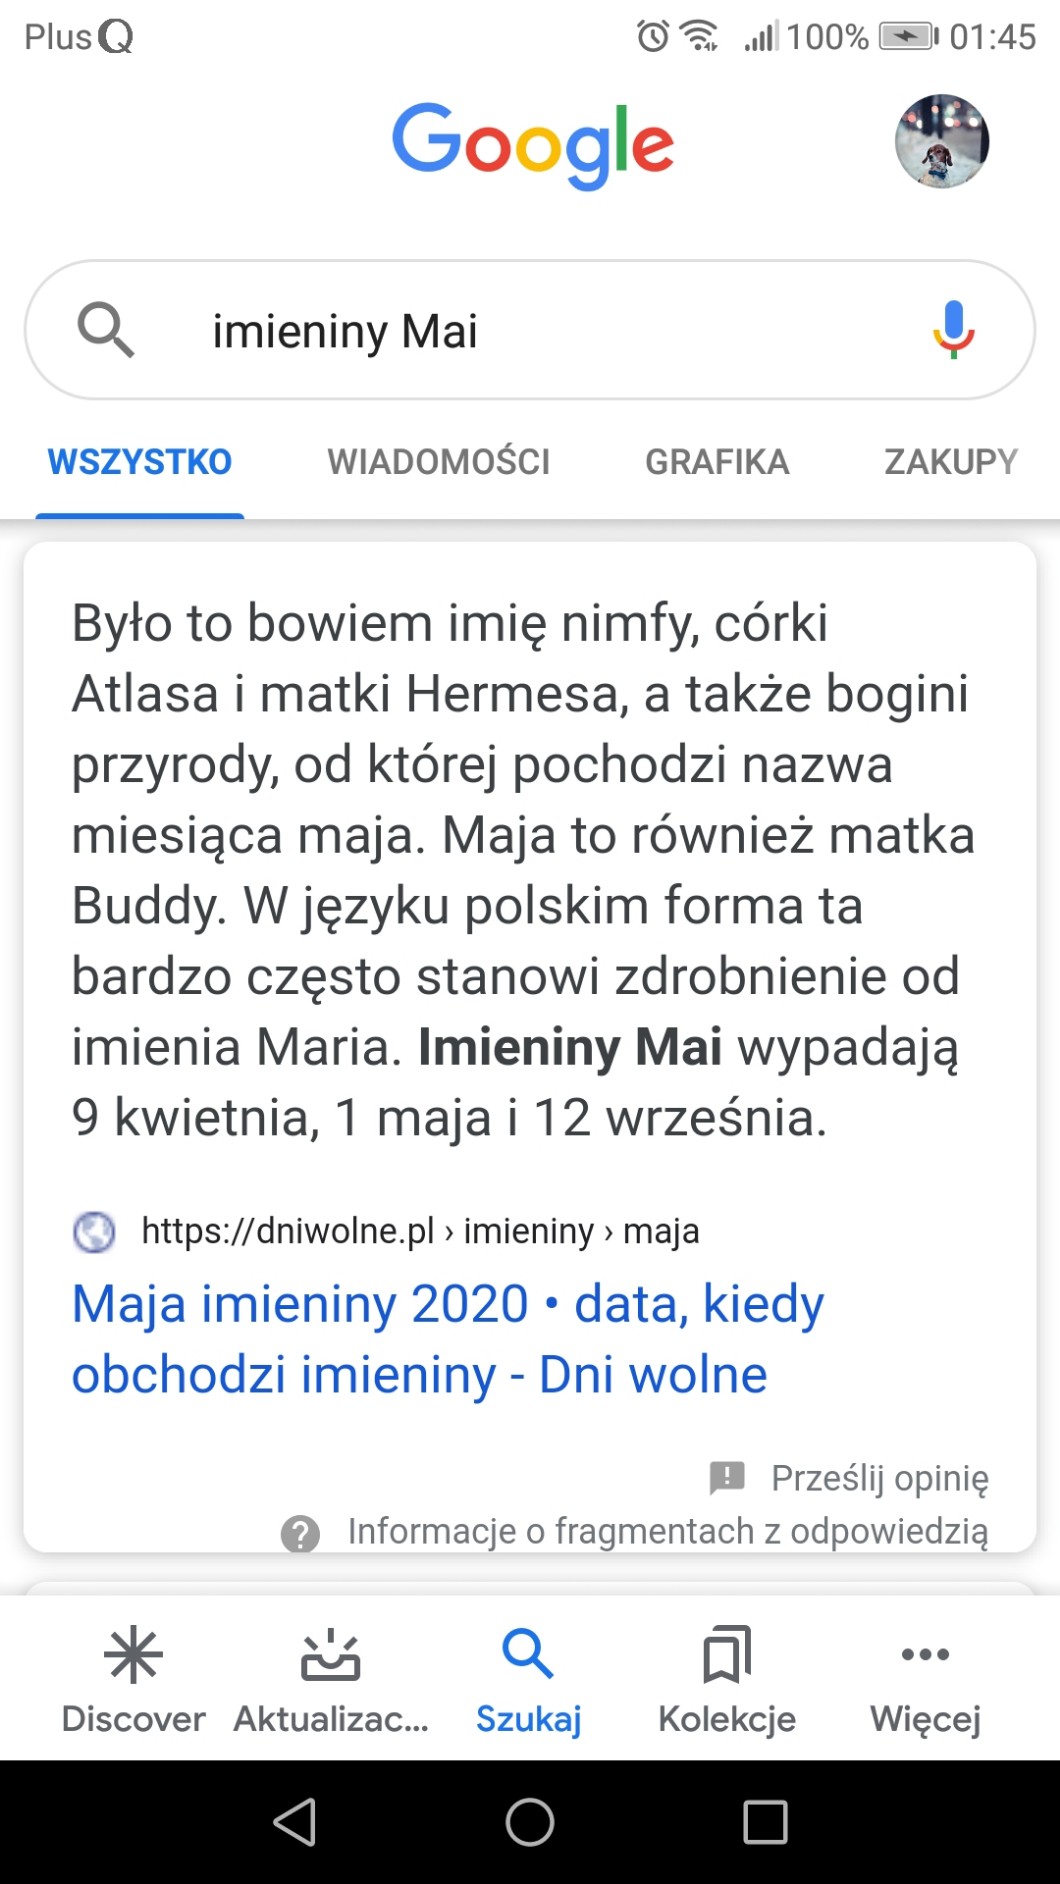Open Aktualizacje updates in bottom bar
The height and width of the screenshot is (1884, 1060).
click(330, 1656)
